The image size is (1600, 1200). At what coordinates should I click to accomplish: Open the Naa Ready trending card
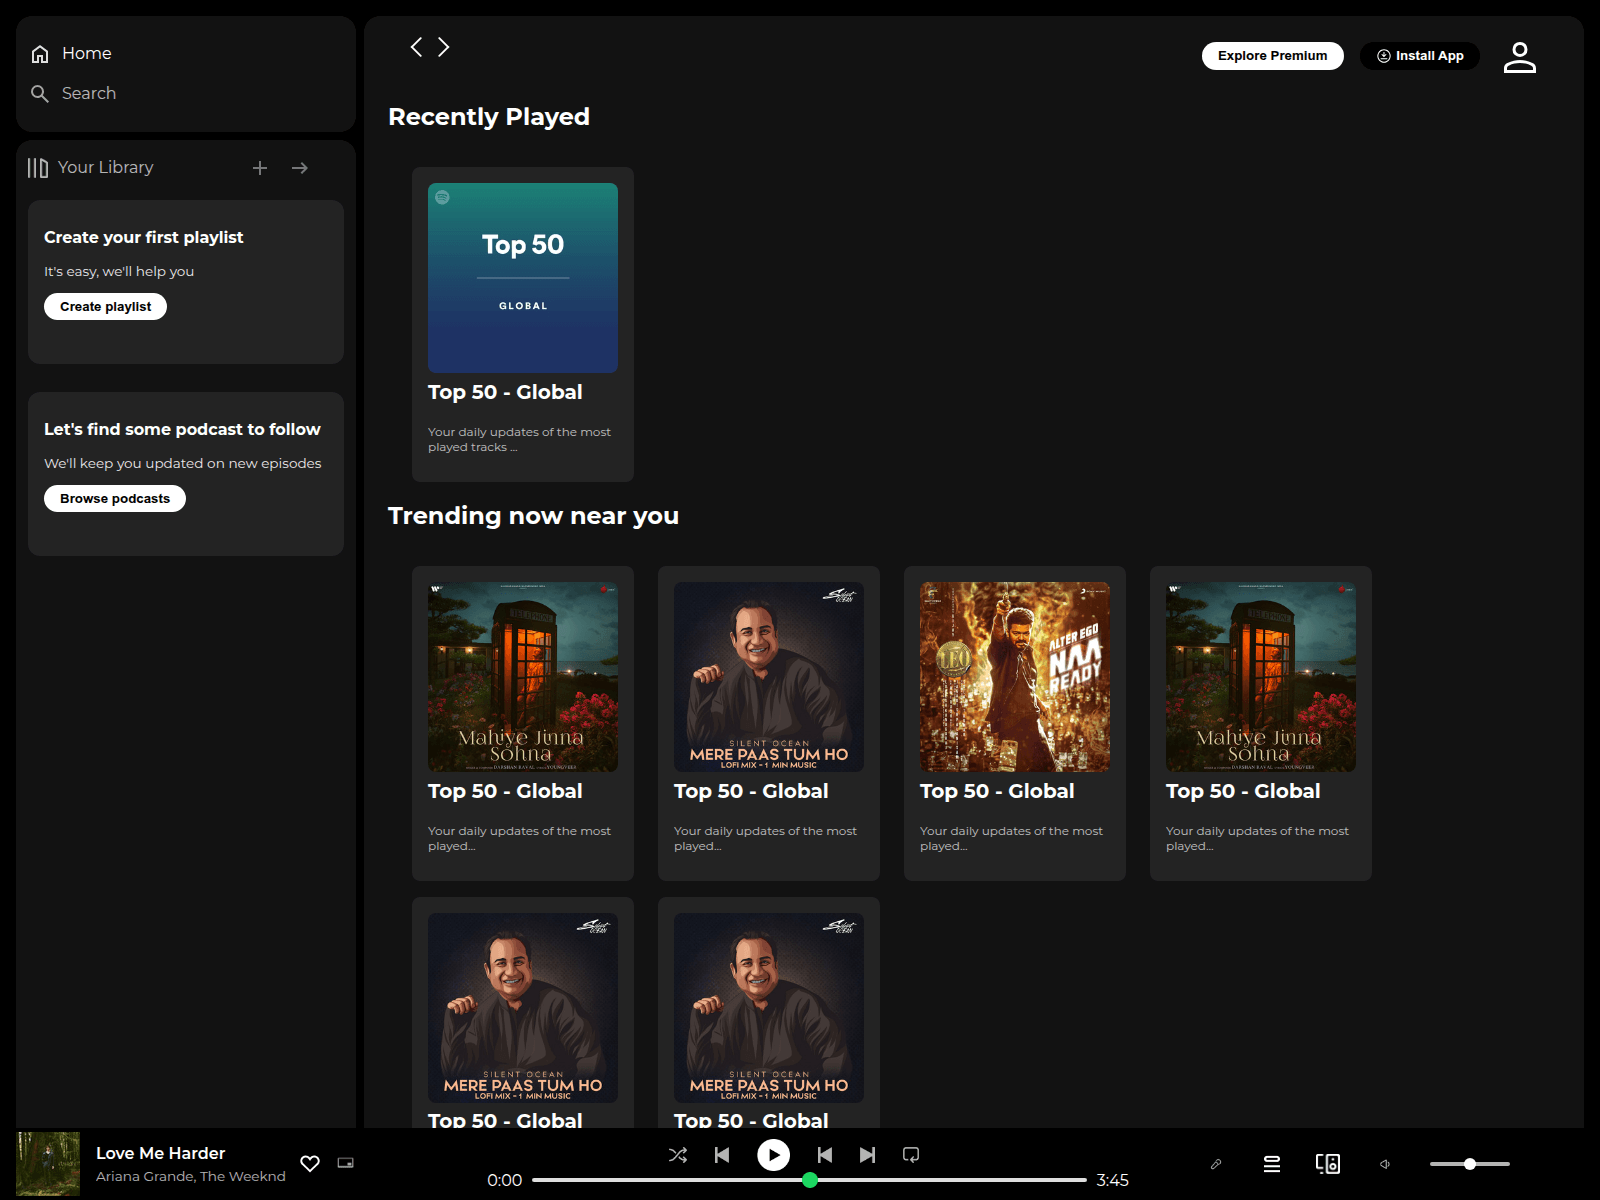click(1015, 723)
